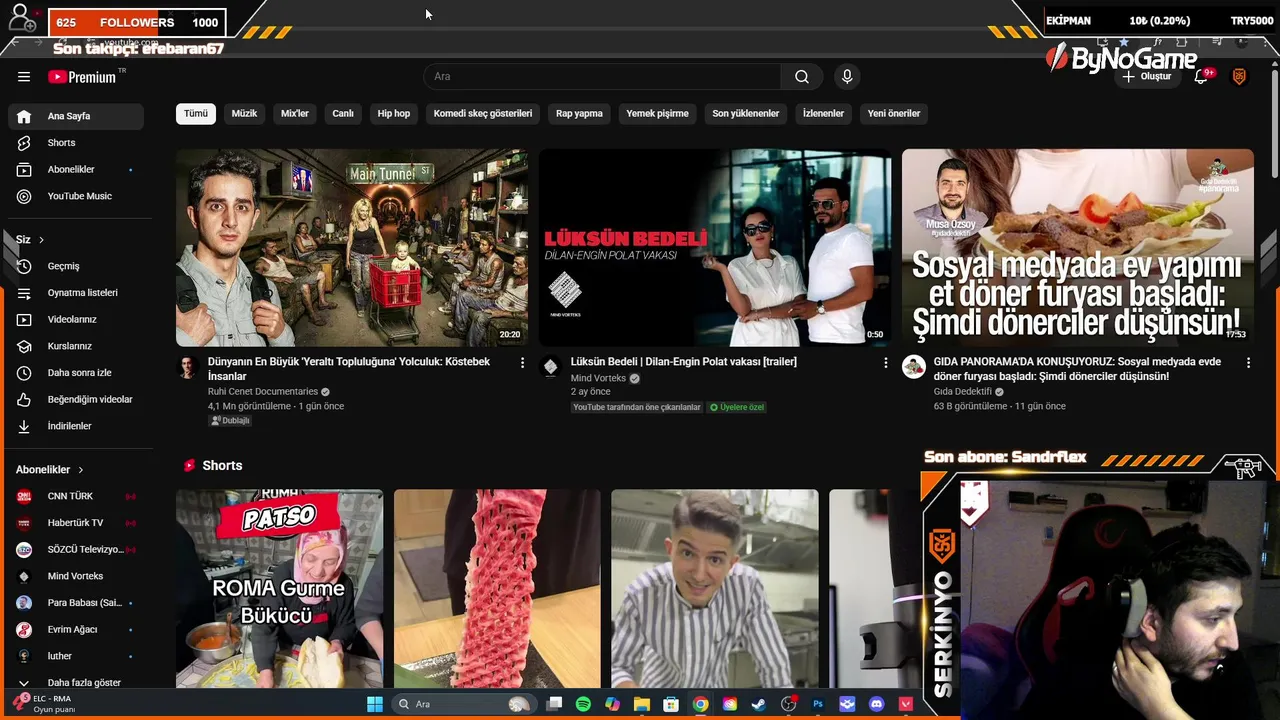Open Discord from the taskbar
Screen dimensions: 1280x720
click(x=877, y=704)
